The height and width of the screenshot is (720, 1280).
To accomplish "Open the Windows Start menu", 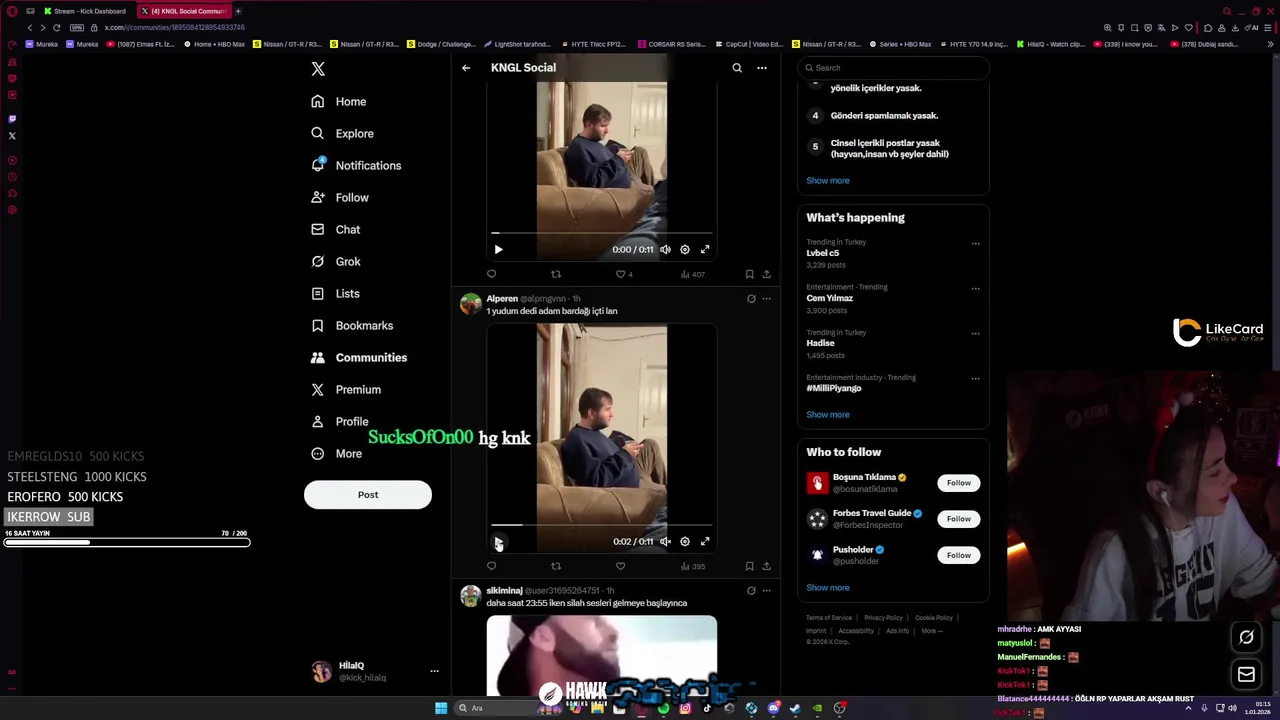I will coord(441,708).
